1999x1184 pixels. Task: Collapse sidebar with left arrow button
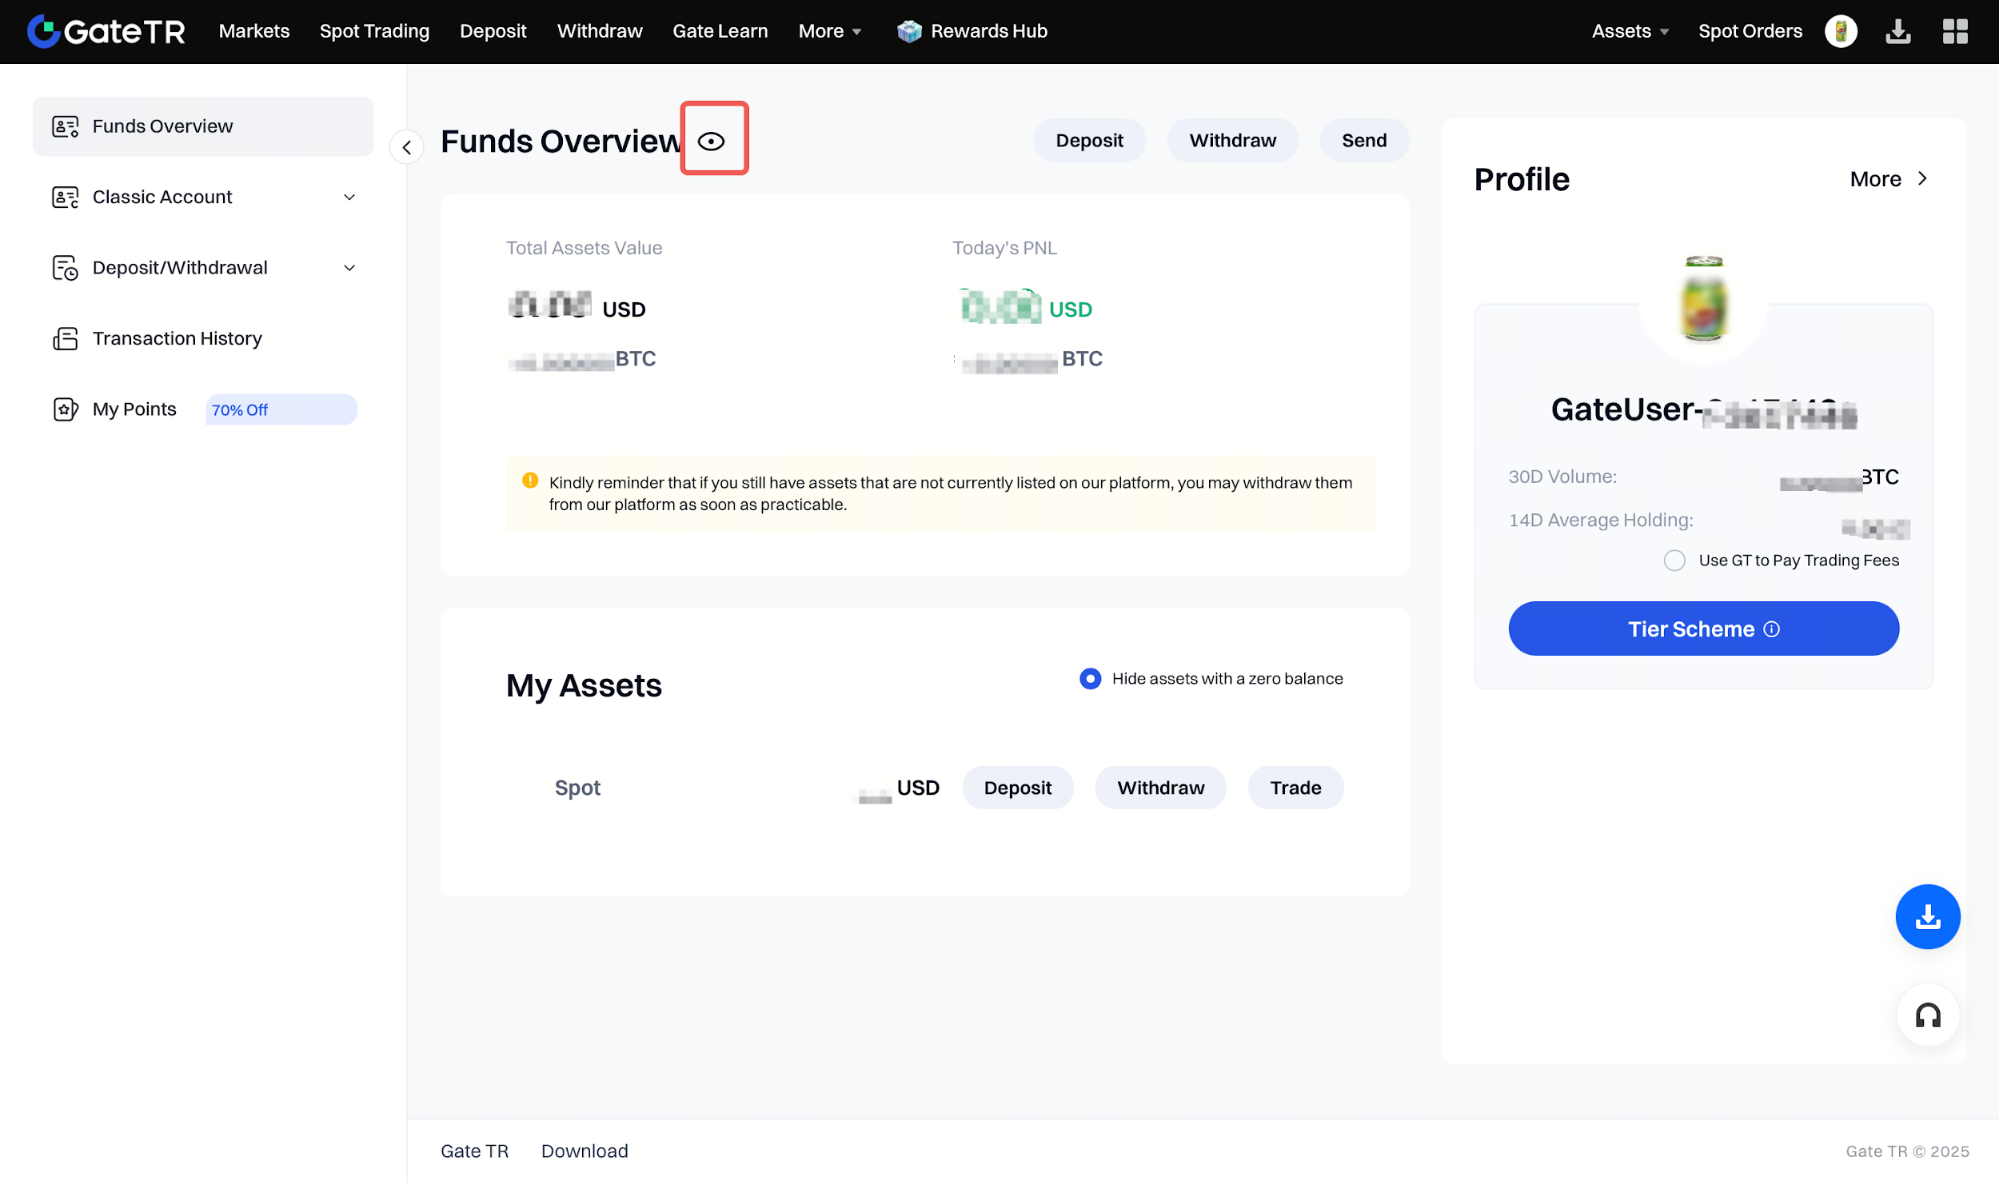coord(406,147)
